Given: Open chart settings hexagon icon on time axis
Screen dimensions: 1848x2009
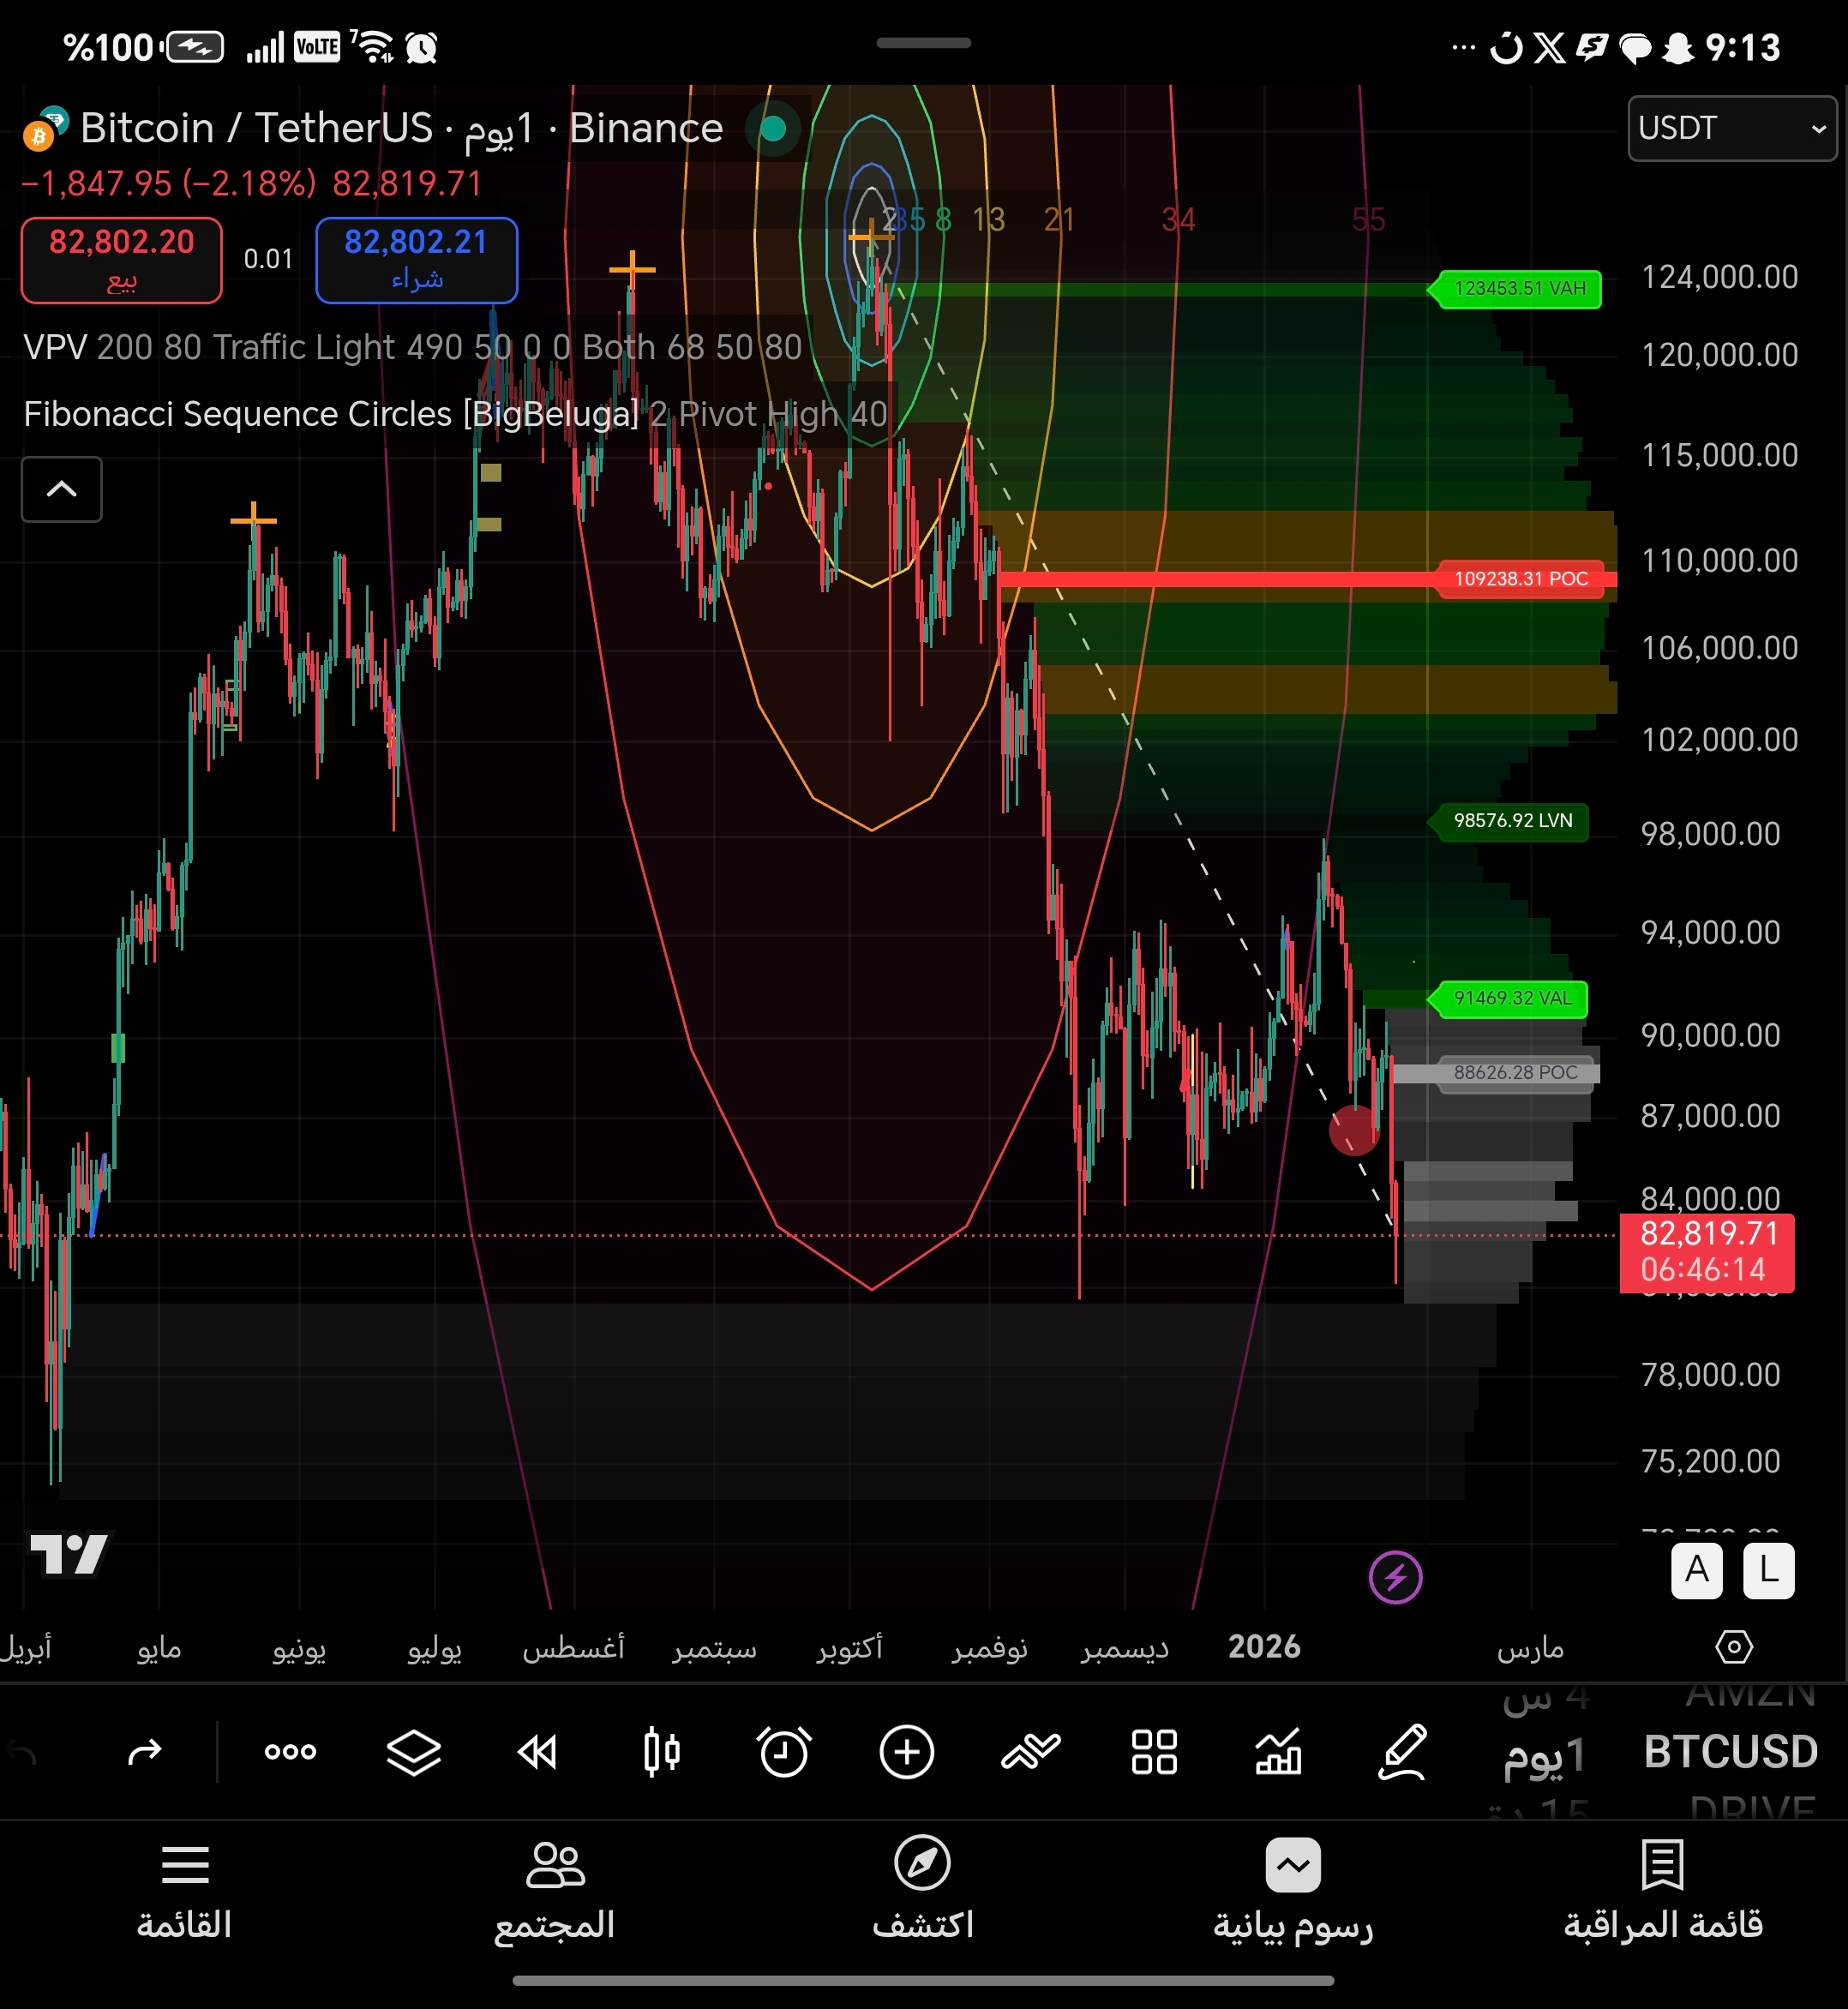Looking at the screenshot, I should pos(1733,1647).
